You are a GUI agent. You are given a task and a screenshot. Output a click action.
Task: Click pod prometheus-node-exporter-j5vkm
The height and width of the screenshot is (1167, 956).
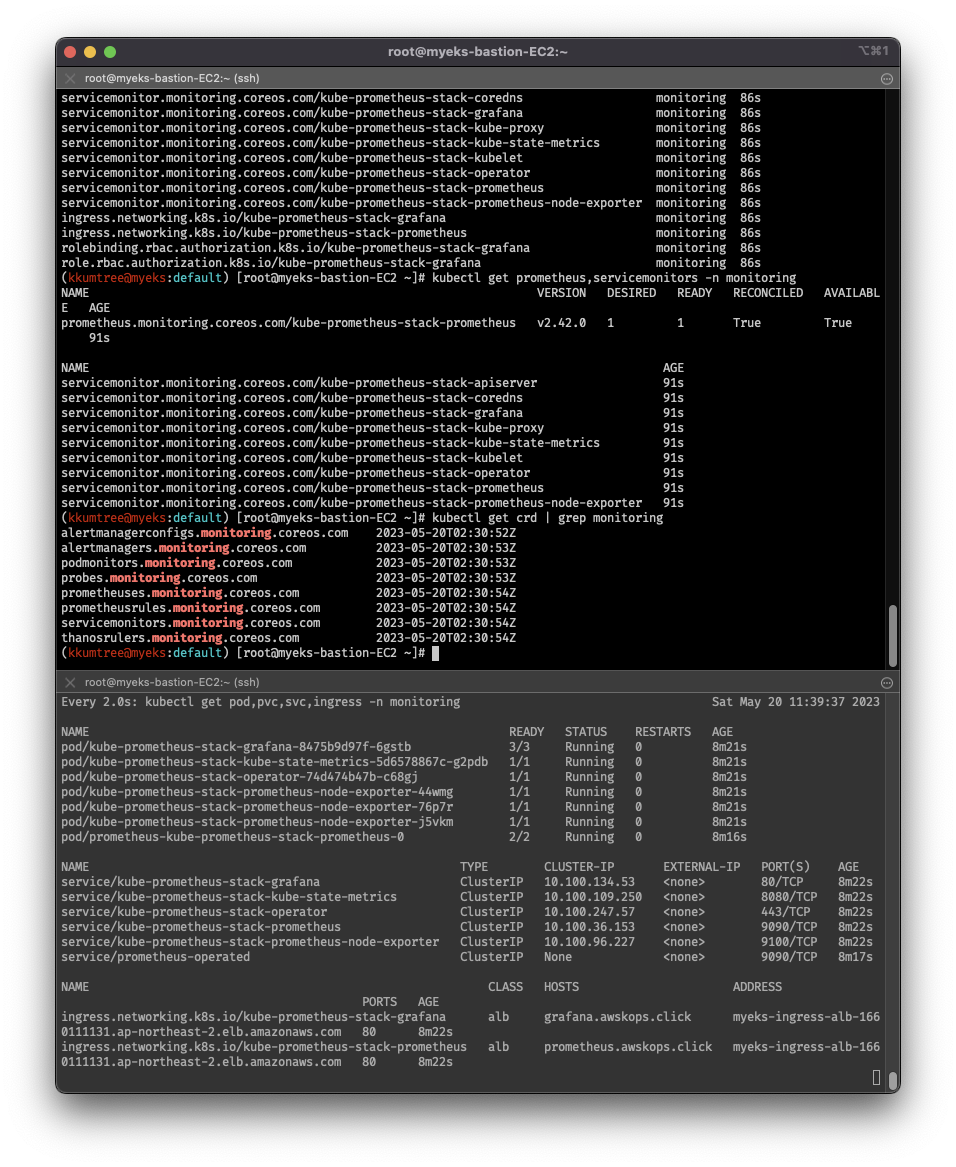257,822
